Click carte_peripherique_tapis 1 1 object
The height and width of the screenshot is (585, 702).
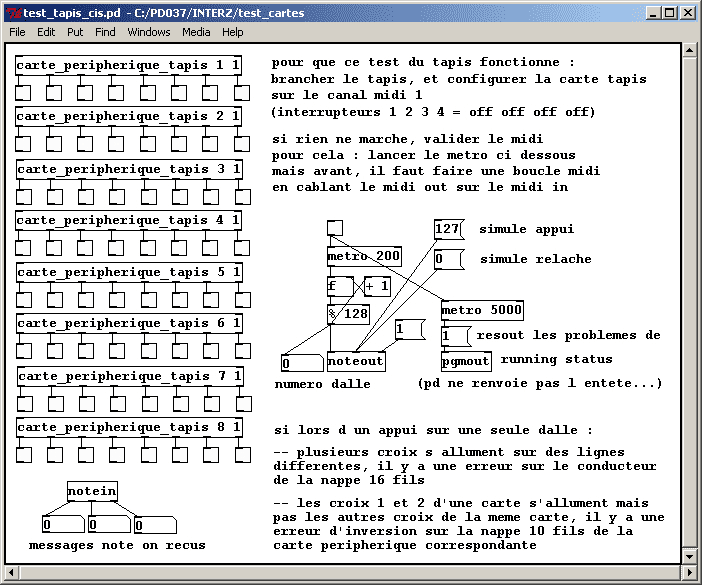pyautogui.click(x=128, y=65)
